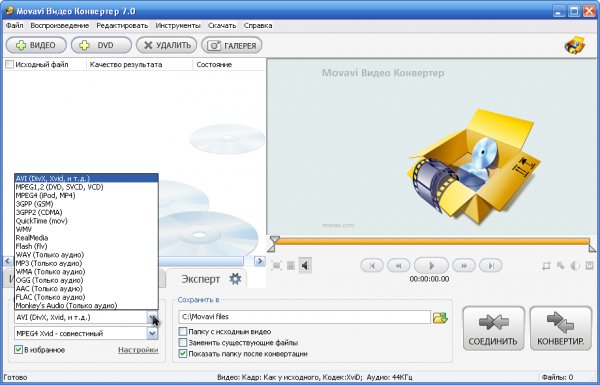This screenshot has height=385, width=600.
Task: Click the C:\Movavi files save path field
Action: 304,317
